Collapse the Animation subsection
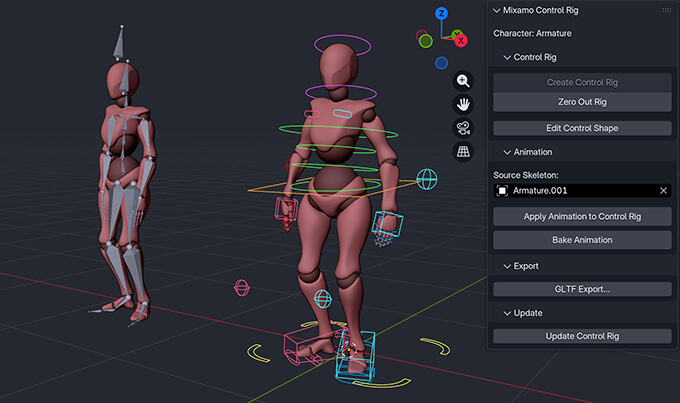This screenshot has width=680, height=403. click(x=507, y=152)
